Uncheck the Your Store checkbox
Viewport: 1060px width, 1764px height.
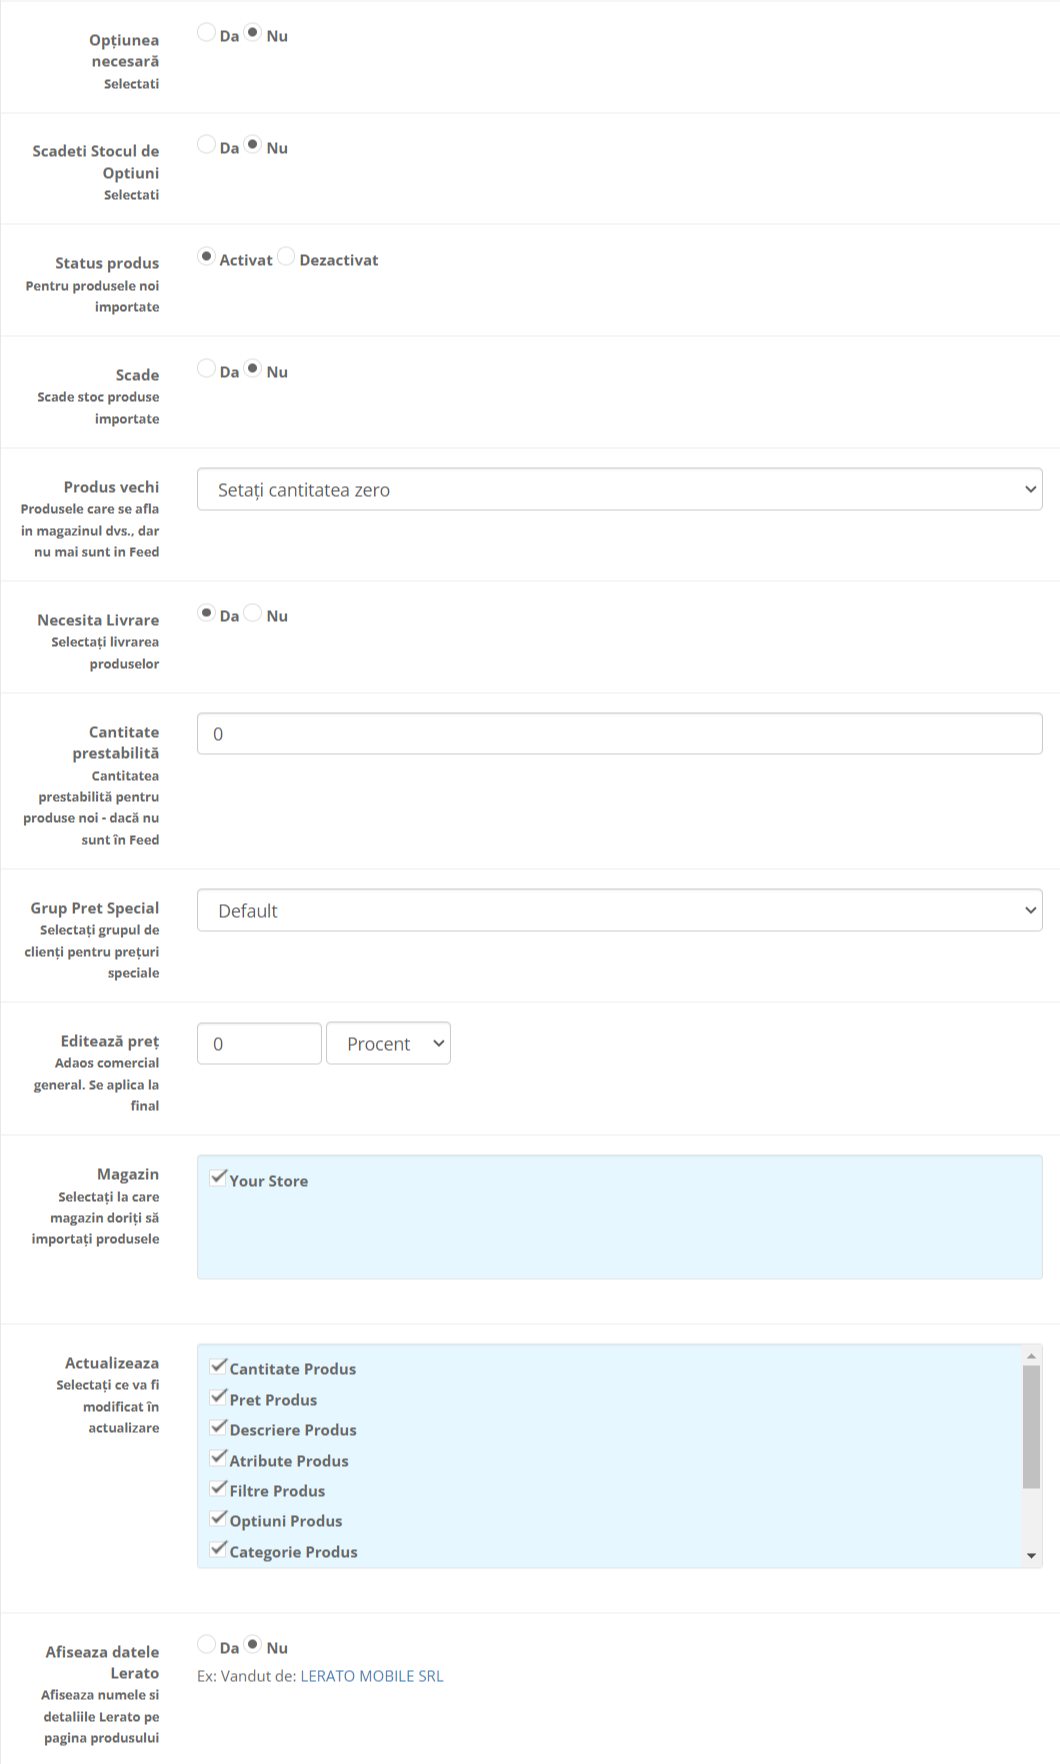point(218,1178)
